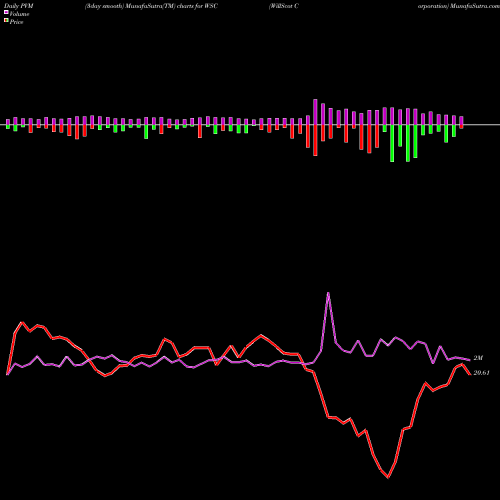The width and height of the screenshot is (500, 500).
Task: Click the Price legend color swatch
Action: coord(6,21)
